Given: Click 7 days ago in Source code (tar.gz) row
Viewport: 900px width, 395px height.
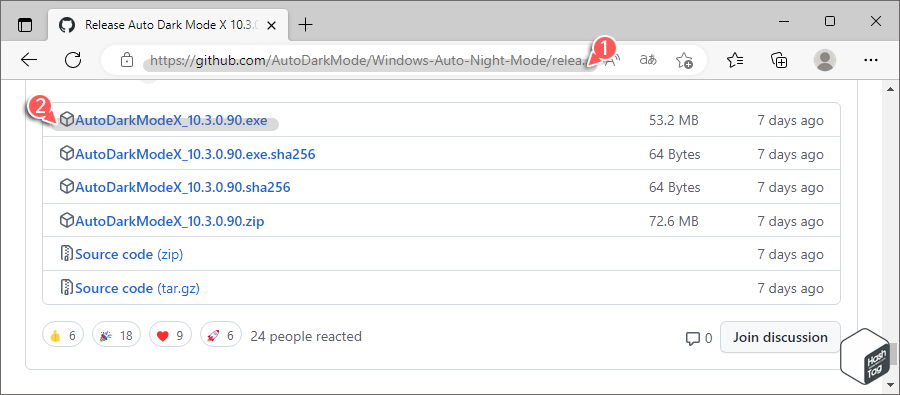Looking at the screenshot, I should tap(790, 288).
